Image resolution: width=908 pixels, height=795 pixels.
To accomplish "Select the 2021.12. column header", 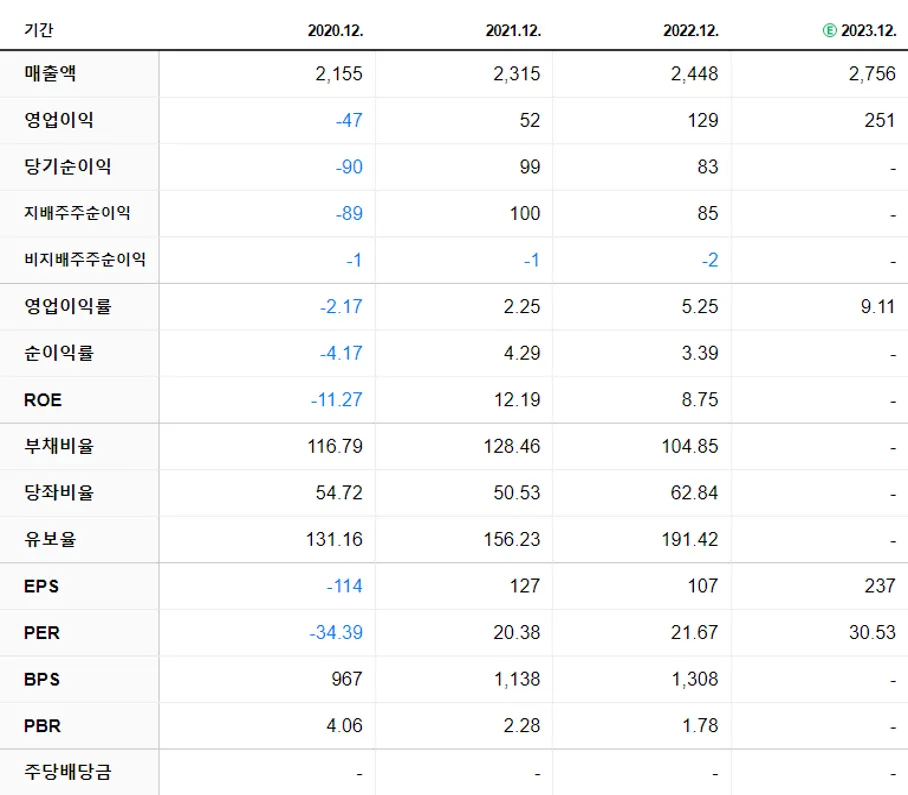I will click(513, 31).
